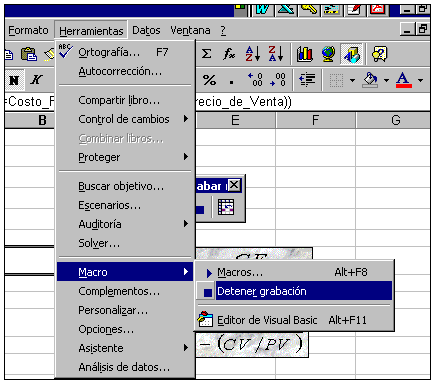The height and width of the screenshot is (383, 434).
Task: Select Compartir libro... option
Action: click(125, 100)
